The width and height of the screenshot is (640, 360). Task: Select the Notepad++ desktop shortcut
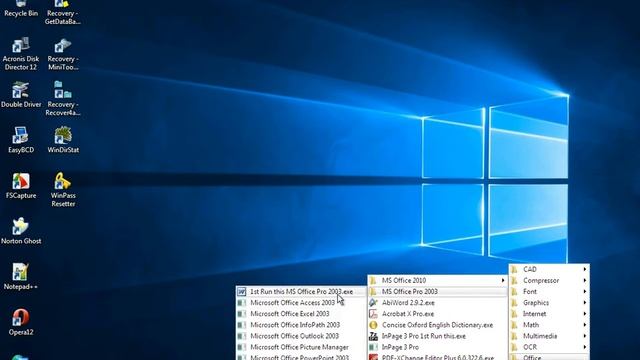point(21,277)
